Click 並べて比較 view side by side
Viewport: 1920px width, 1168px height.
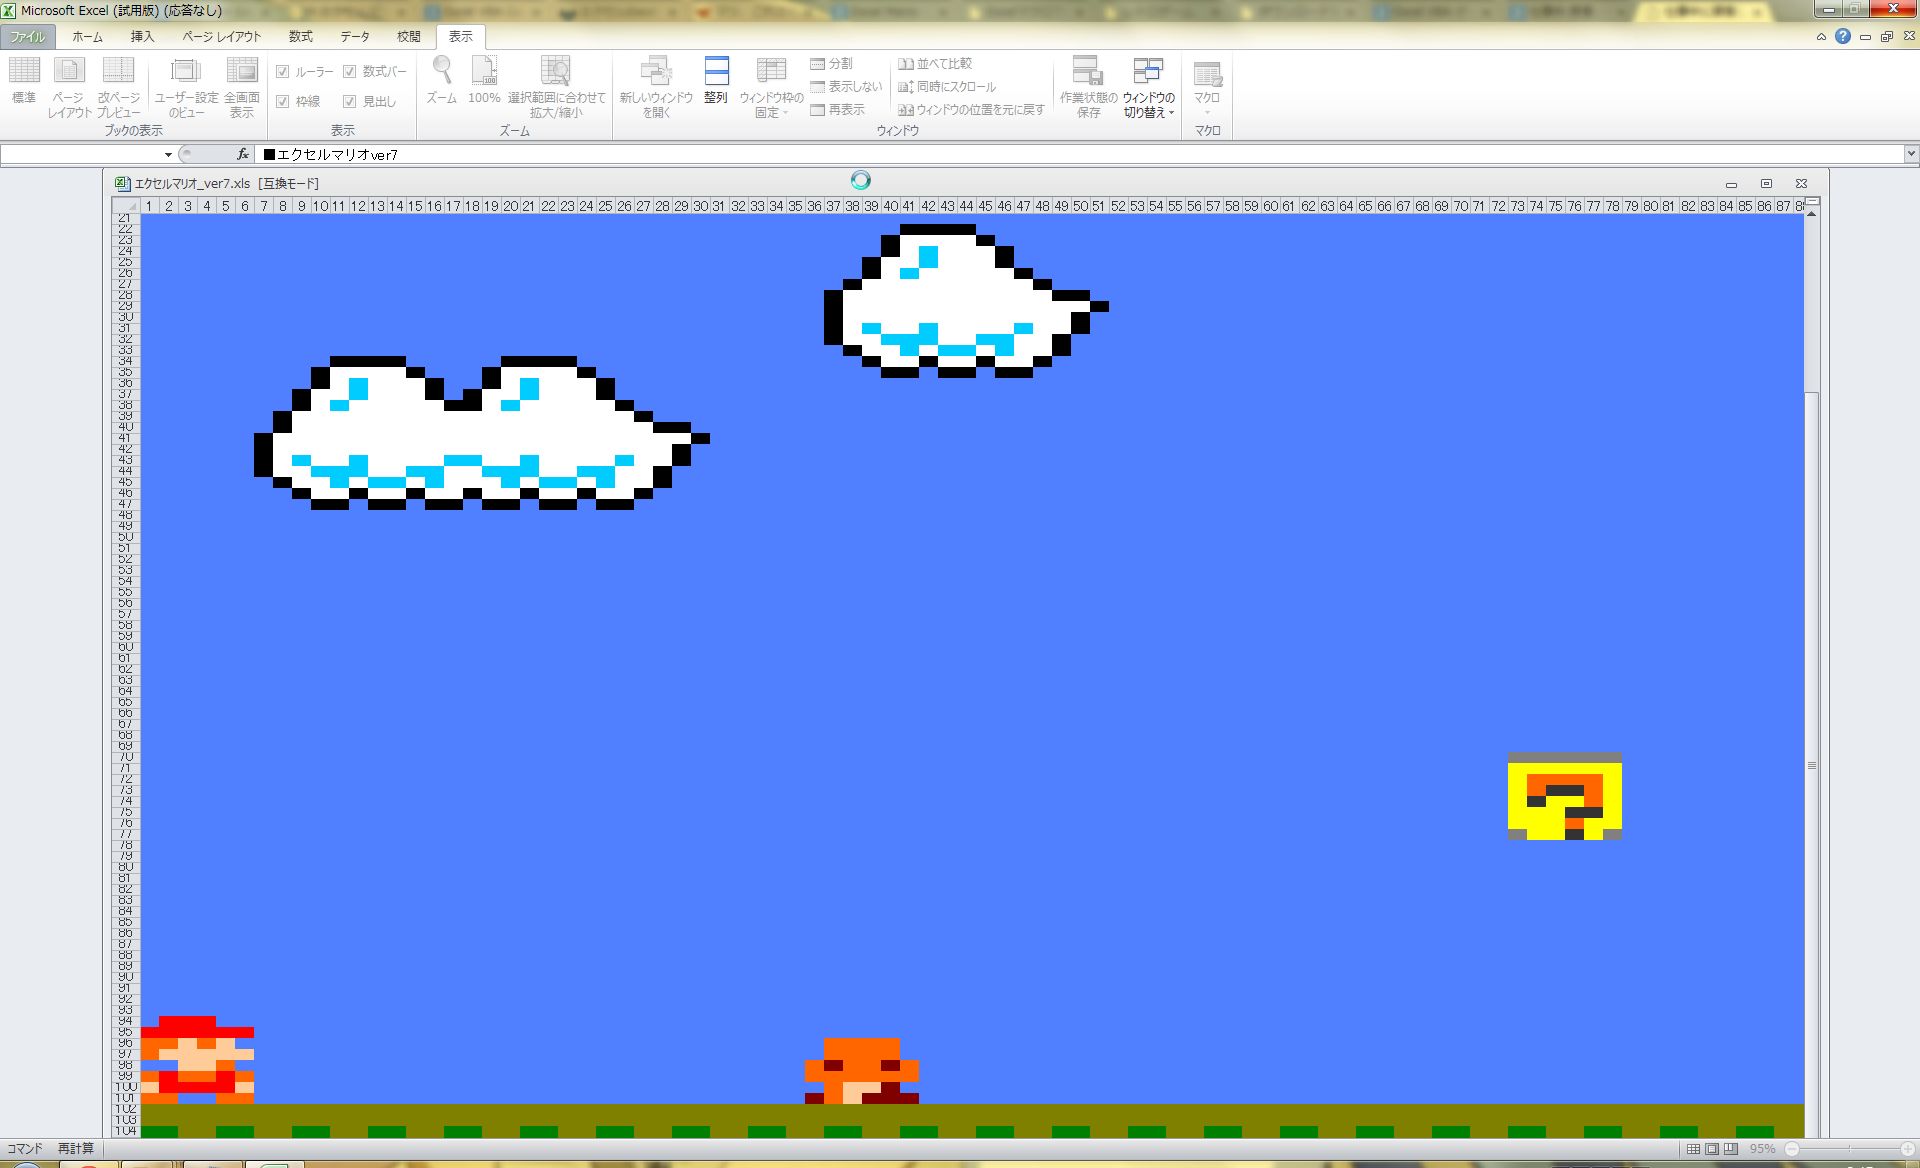point(935,63)
